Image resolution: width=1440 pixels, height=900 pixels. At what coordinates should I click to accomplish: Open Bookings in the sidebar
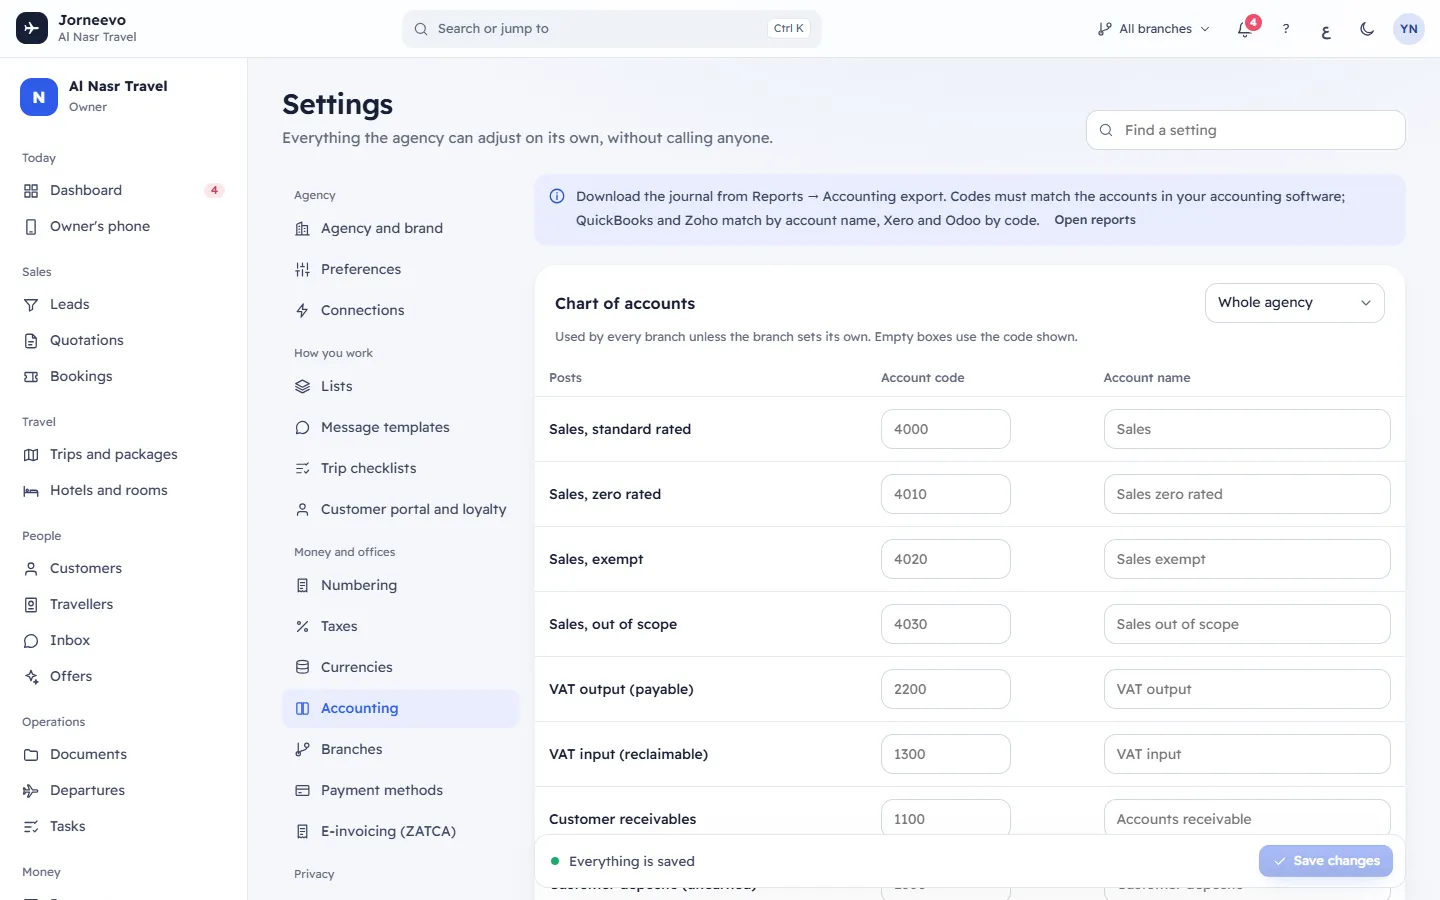pos(124,376)
